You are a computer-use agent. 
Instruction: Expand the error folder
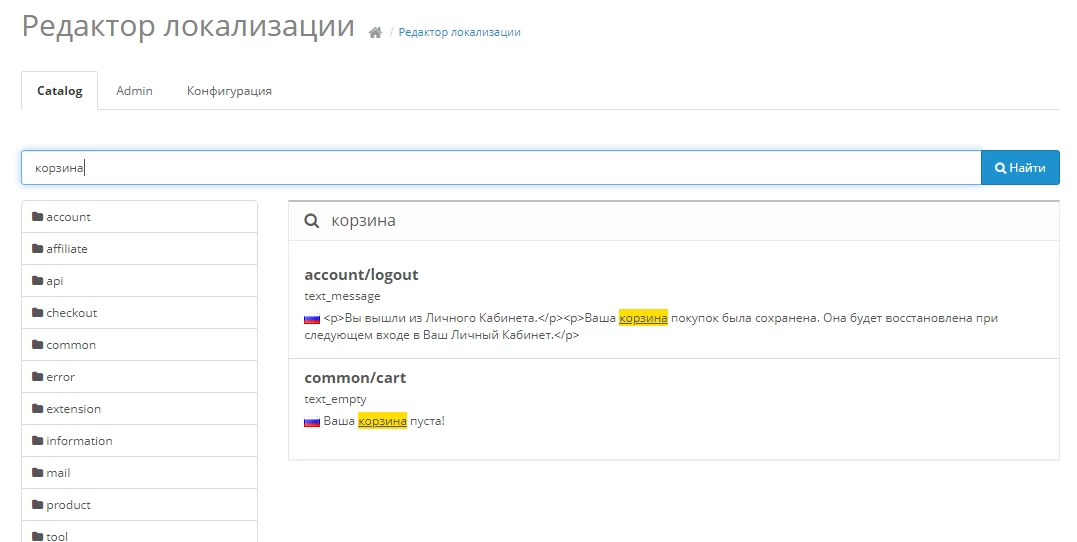[139, 377]
